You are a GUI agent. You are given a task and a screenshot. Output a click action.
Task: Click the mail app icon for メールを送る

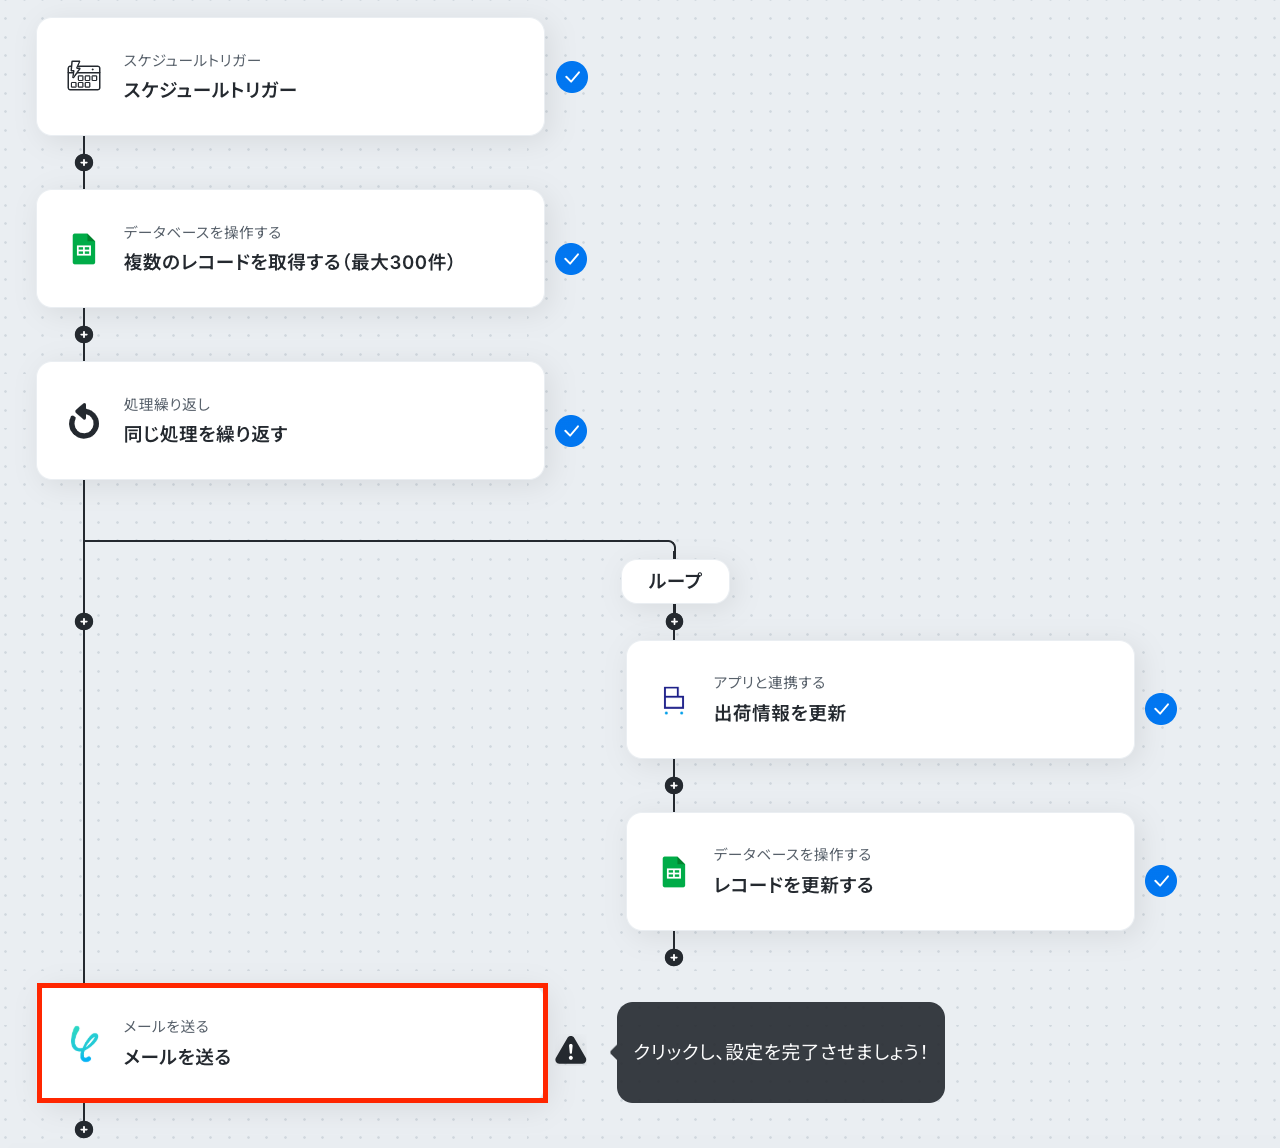[84, 1043]
